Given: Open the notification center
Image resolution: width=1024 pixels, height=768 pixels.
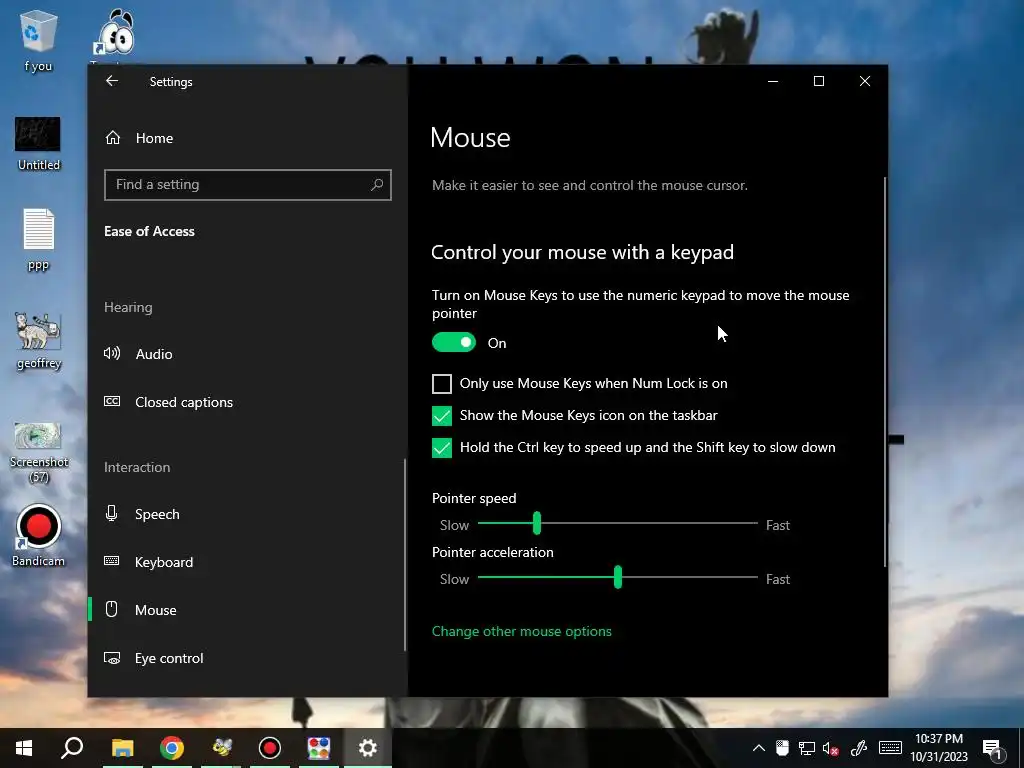Looking at the screenshot, I should click(x=992, y=749).
